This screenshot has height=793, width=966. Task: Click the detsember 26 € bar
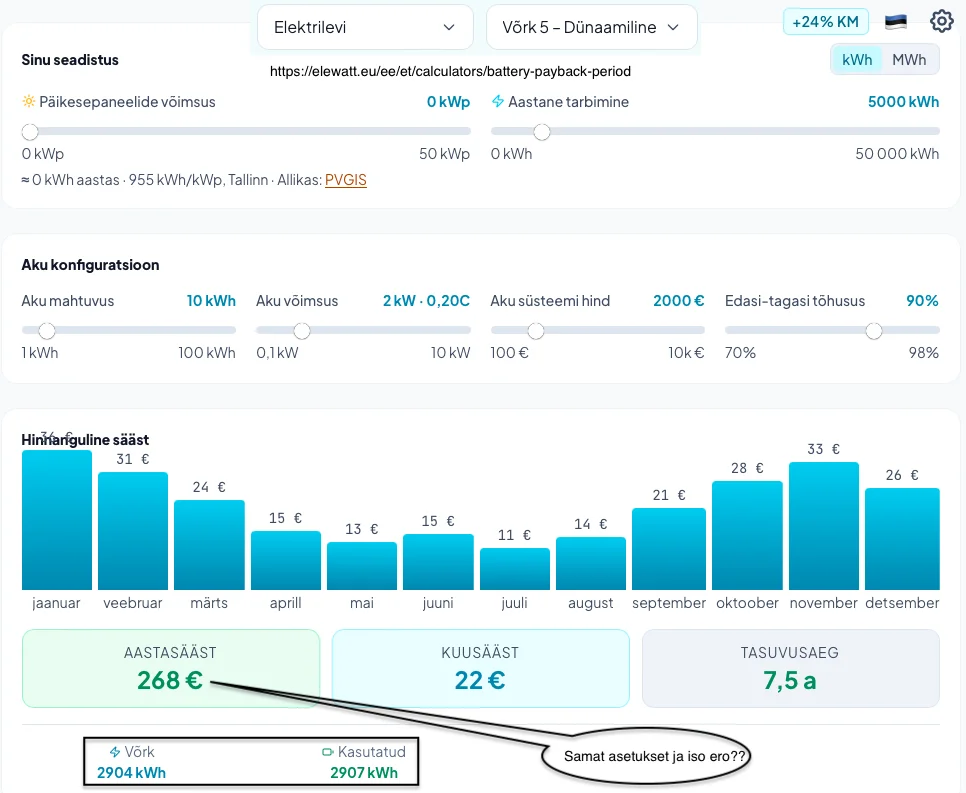(x=903, y=539)
